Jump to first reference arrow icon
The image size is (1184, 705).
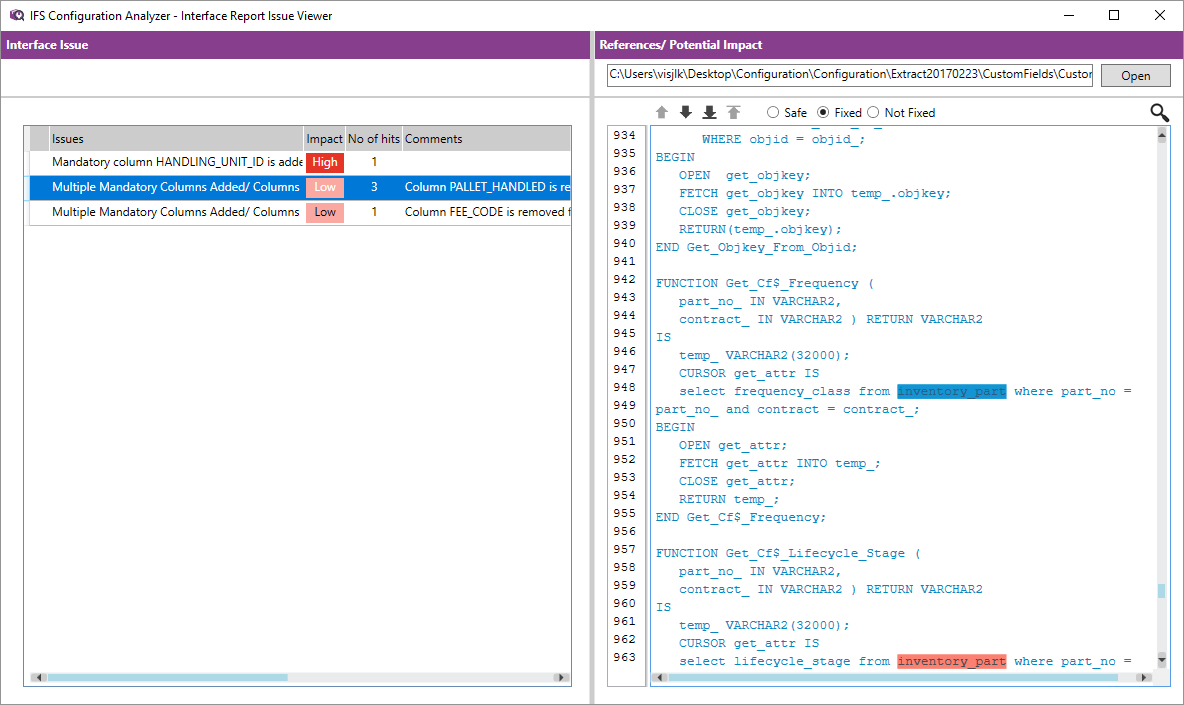[734, 113]
